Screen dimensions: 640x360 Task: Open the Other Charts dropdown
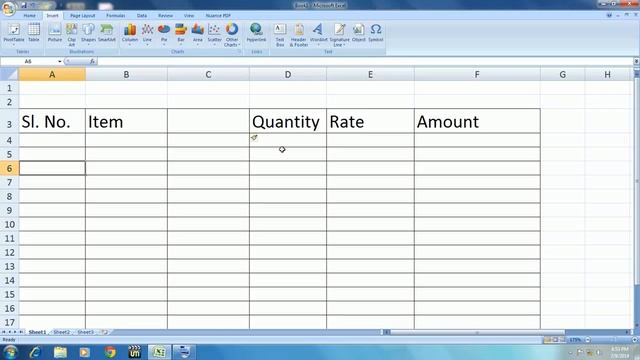click(x=232, y=35)
